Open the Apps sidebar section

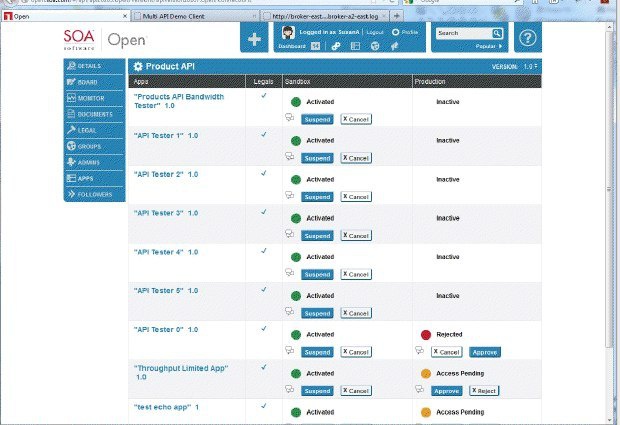[x=95, y=178]
